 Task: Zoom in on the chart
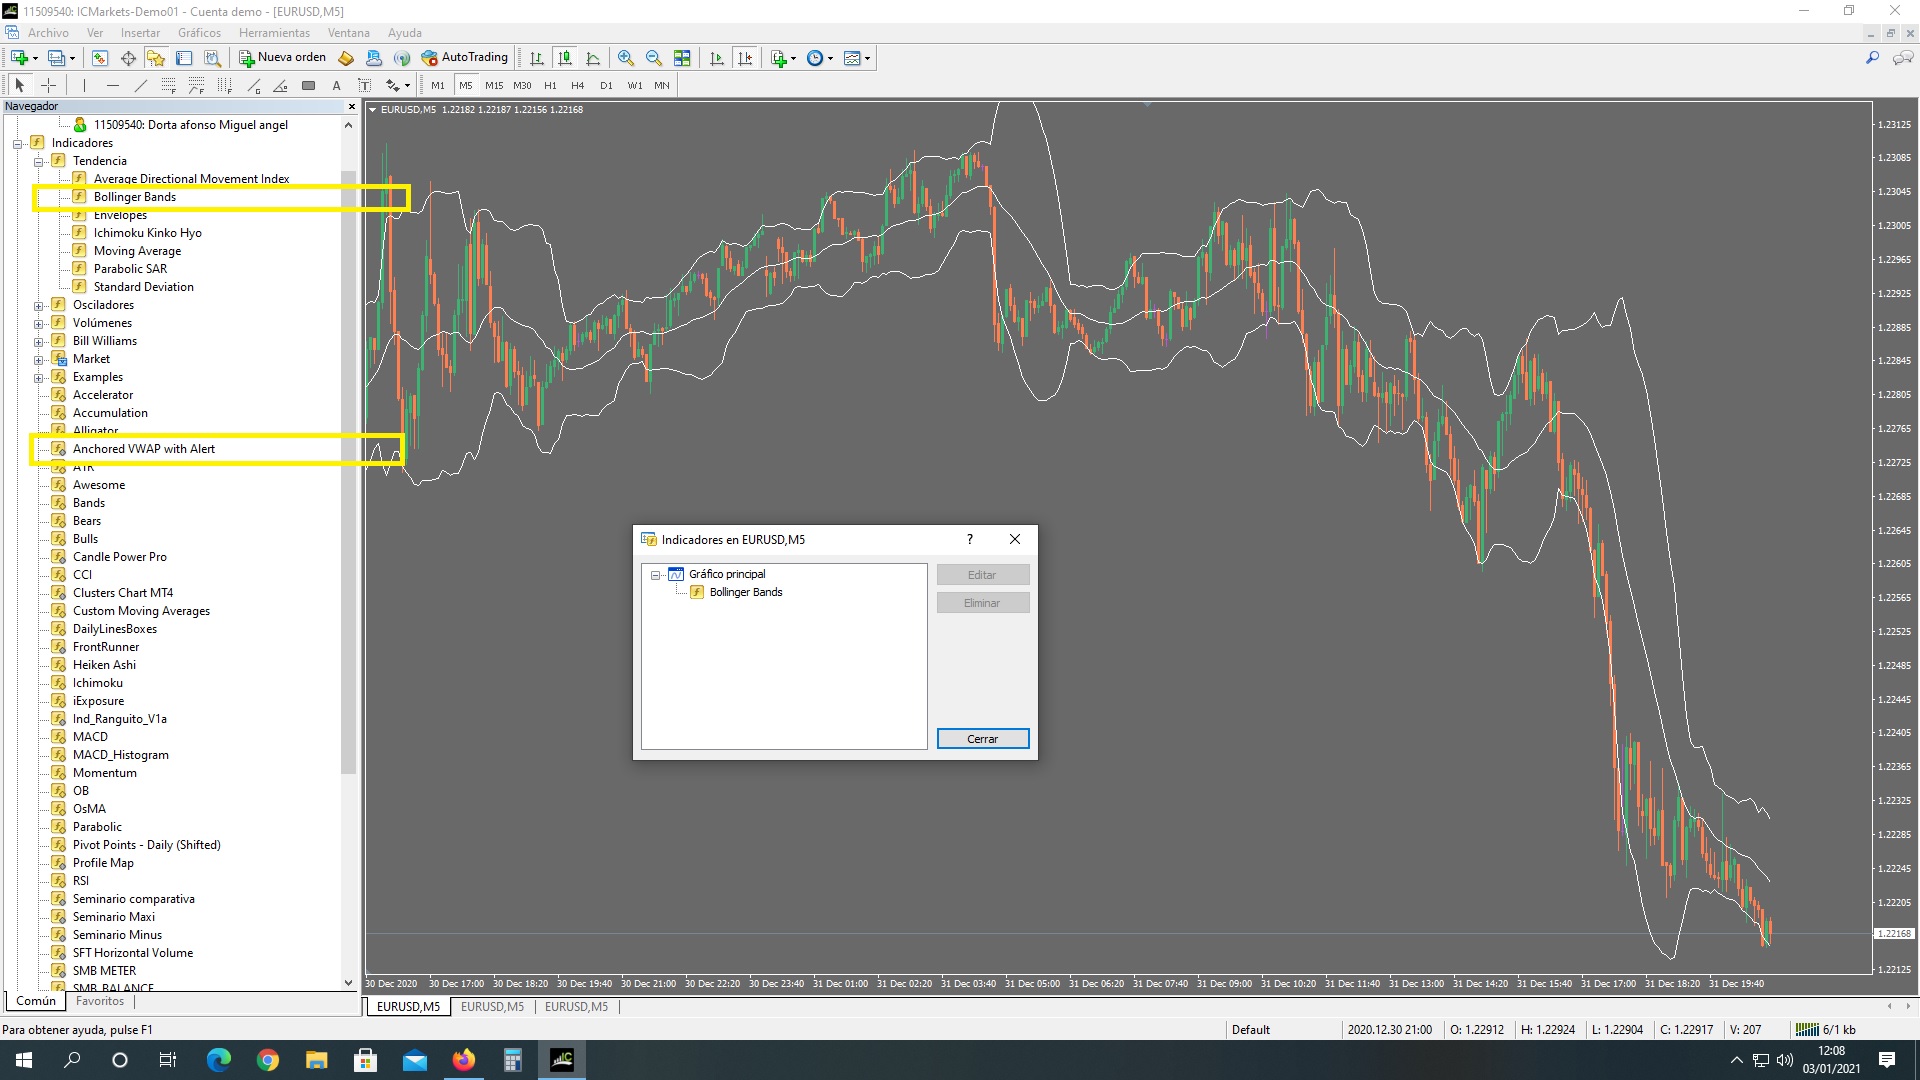(626, 58)
